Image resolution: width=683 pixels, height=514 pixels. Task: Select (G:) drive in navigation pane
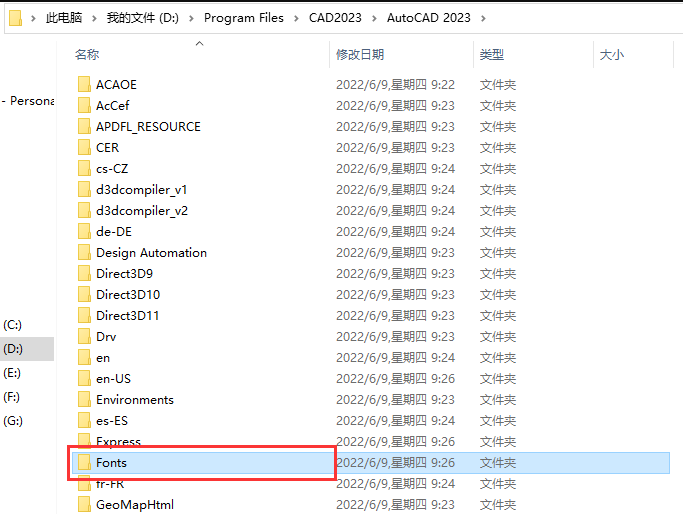click(13, 421)
